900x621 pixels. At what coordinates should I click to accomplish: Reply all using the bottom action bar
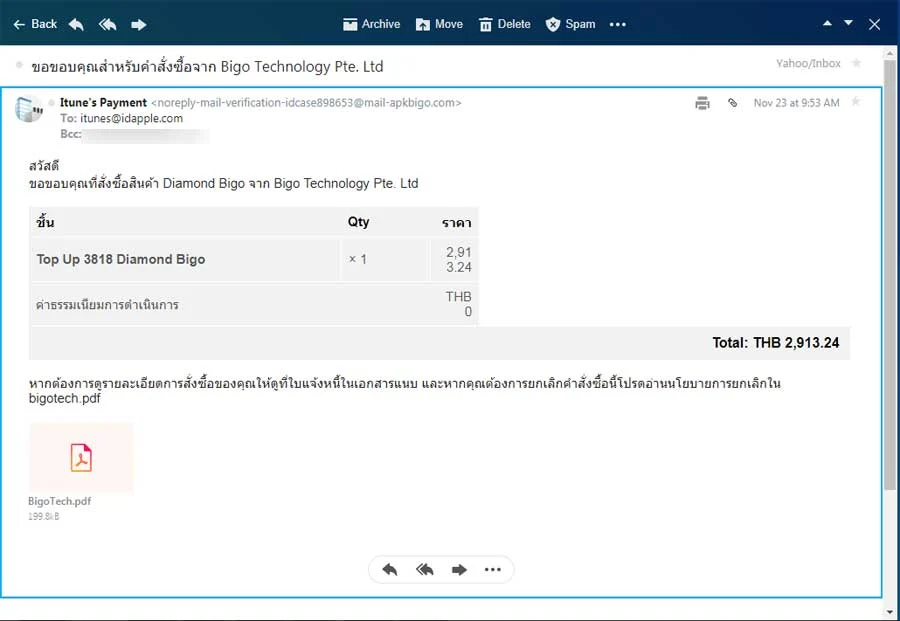(x=425, y=569)
